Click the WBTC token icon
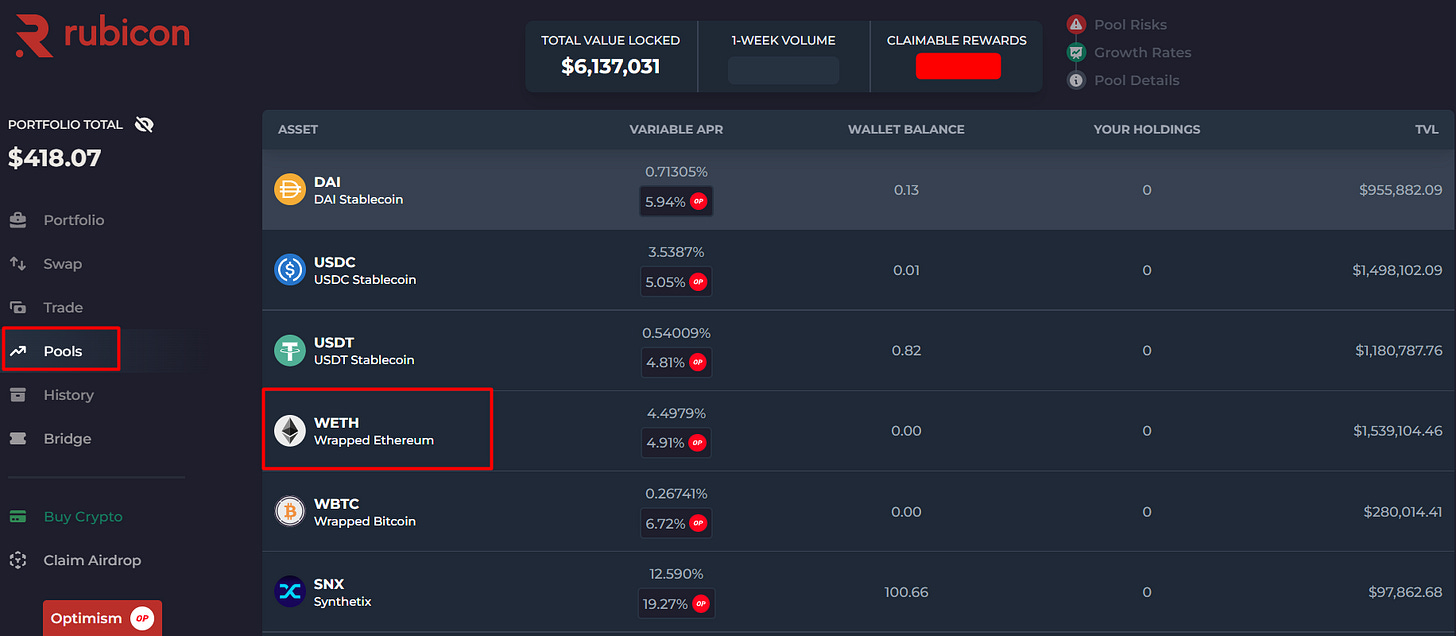 (x=290, y=511)
